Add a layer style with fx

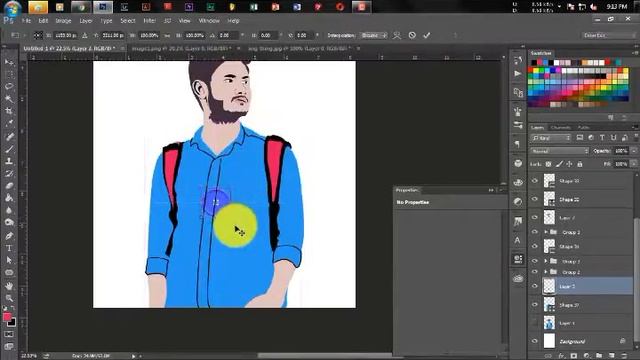point(562,356)
